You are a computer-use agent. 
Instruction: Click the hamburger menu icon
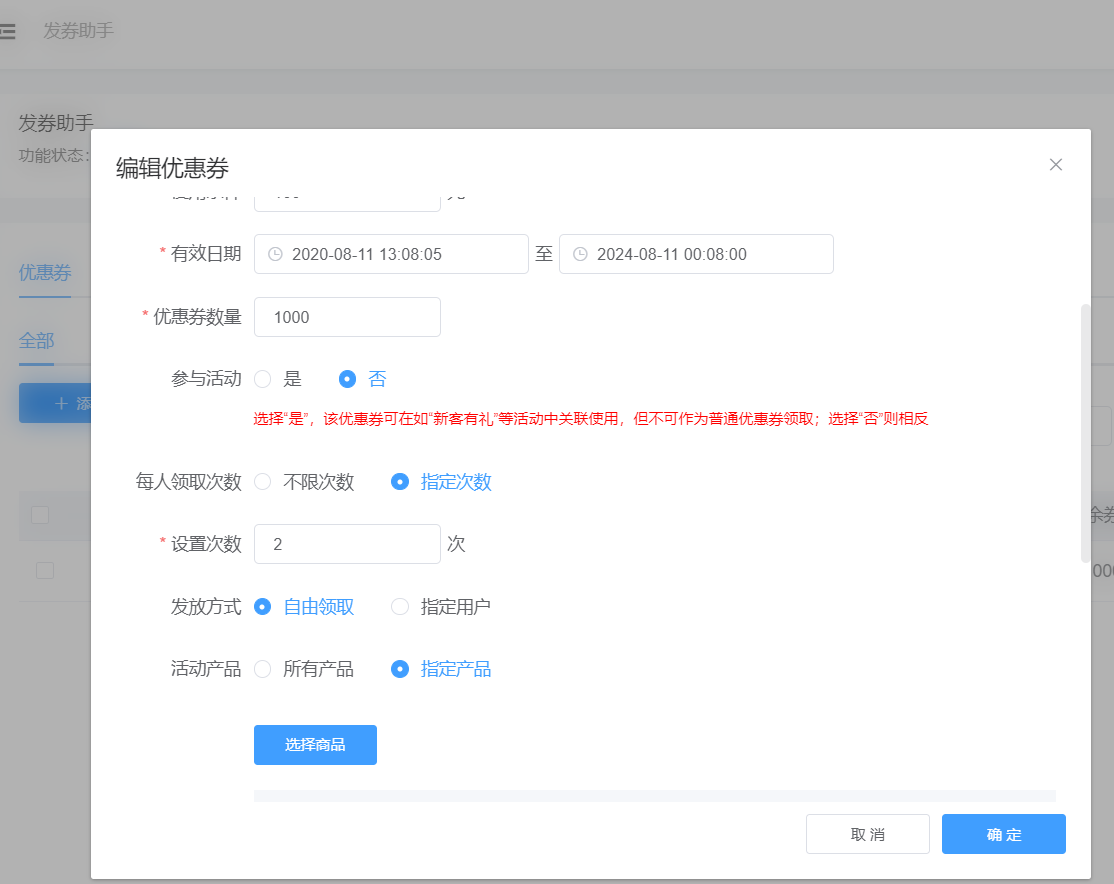coord(8,31)
